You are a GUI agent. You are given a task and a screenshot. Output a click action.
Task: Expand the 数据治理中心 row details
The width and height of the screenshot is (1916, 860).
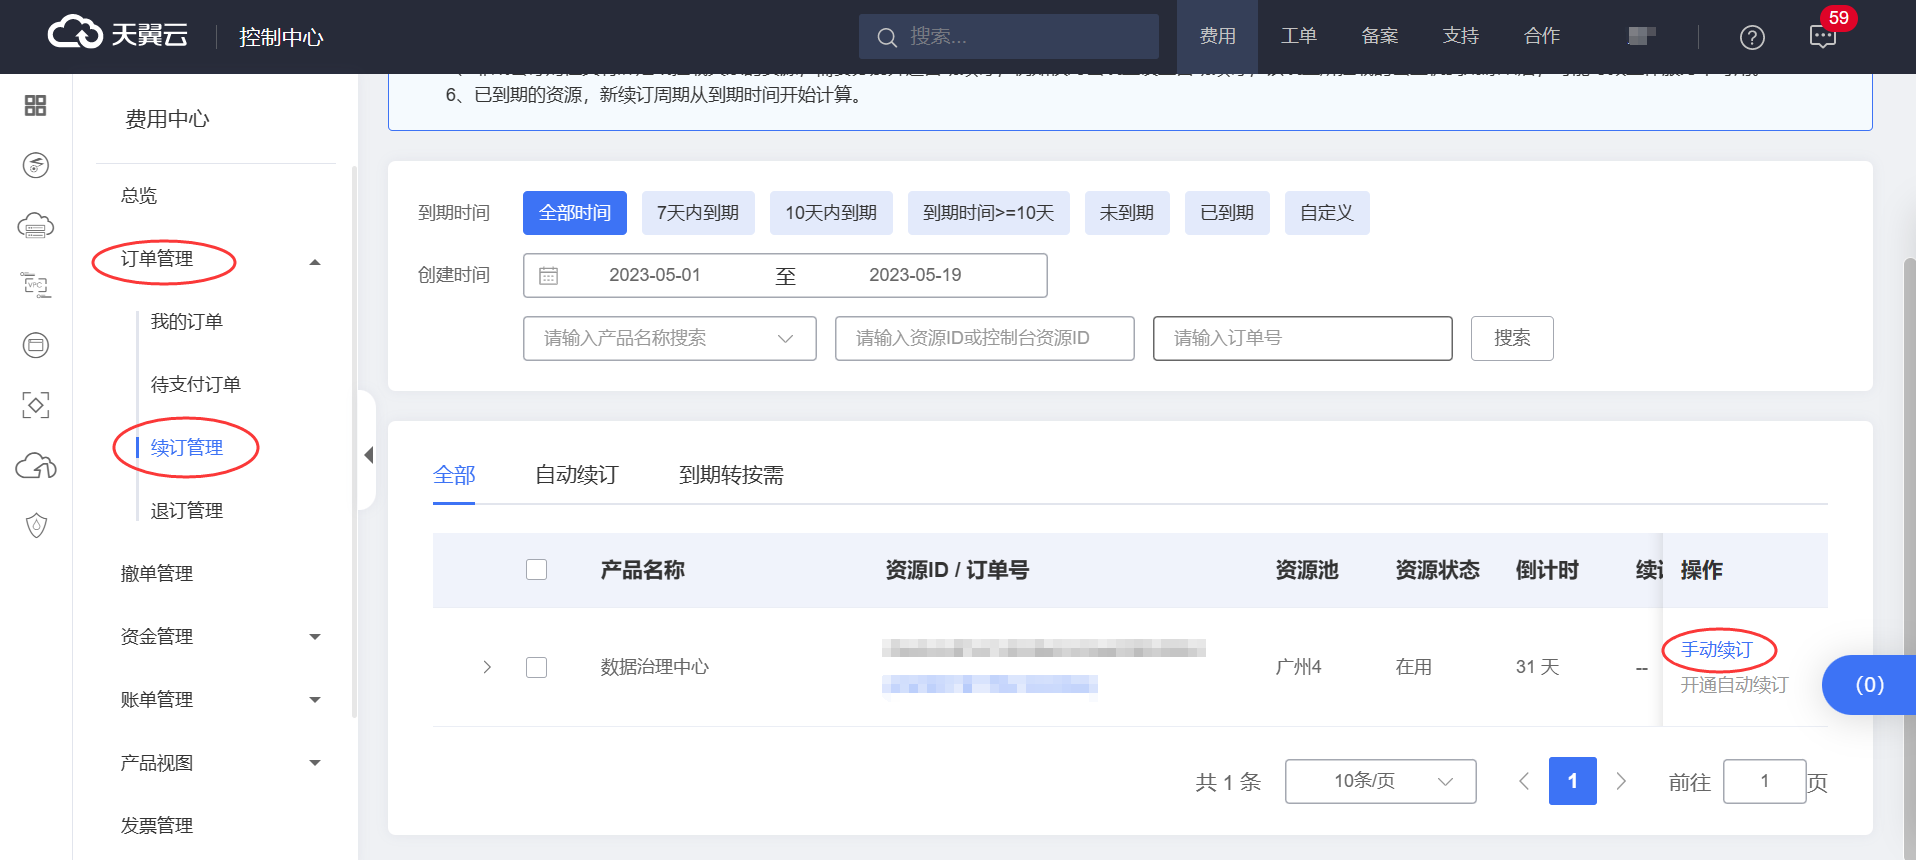[x=487, y=667]
